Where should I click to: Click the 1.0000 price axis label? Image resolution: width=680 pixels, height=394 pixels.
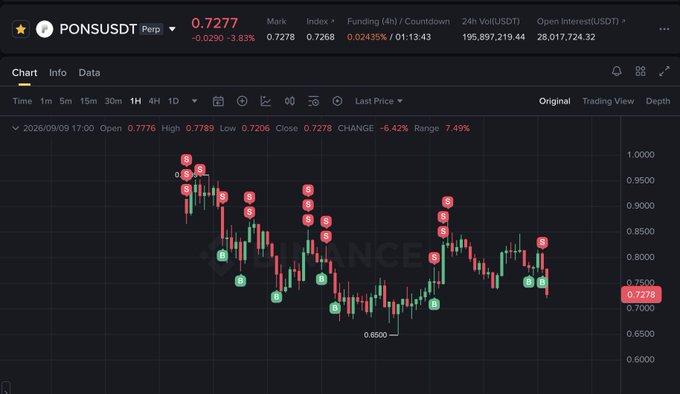pyautogui.click(x=641, y=155)
